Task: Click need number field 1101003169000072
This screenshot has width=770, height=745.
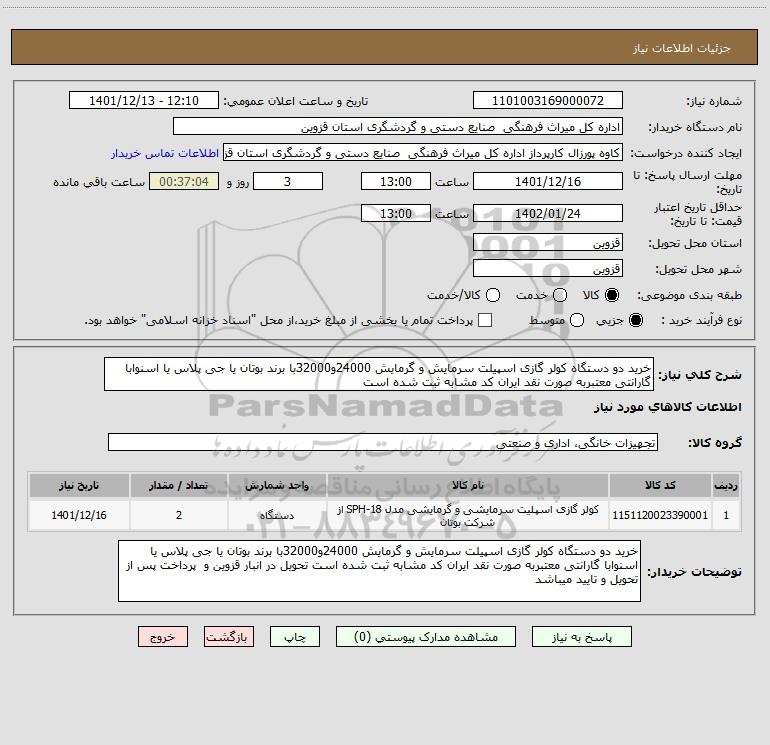Action: tap(548, 101)
